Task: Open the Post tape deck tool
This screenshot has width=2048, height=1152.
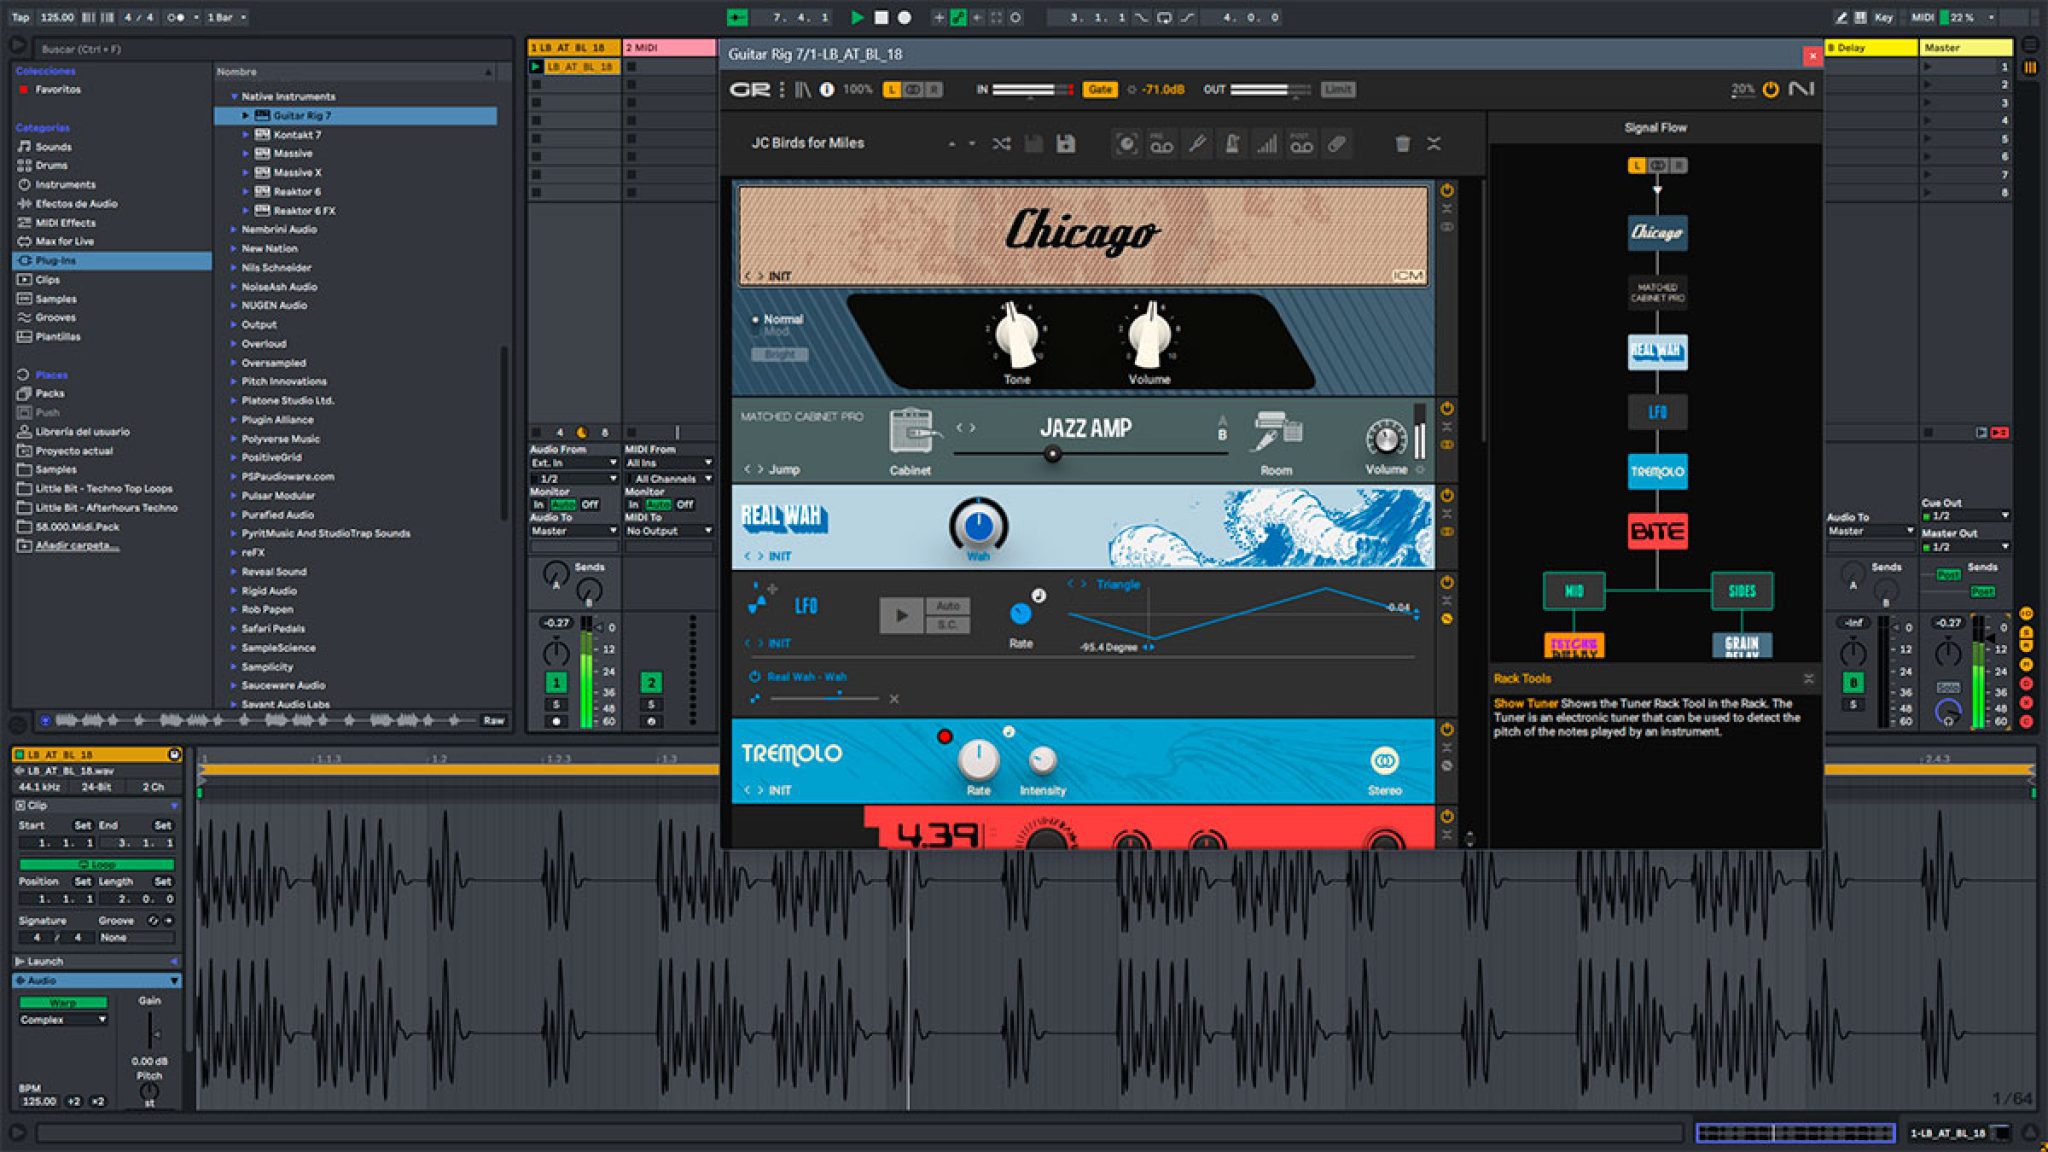Action: click(x=1301, y=144)
